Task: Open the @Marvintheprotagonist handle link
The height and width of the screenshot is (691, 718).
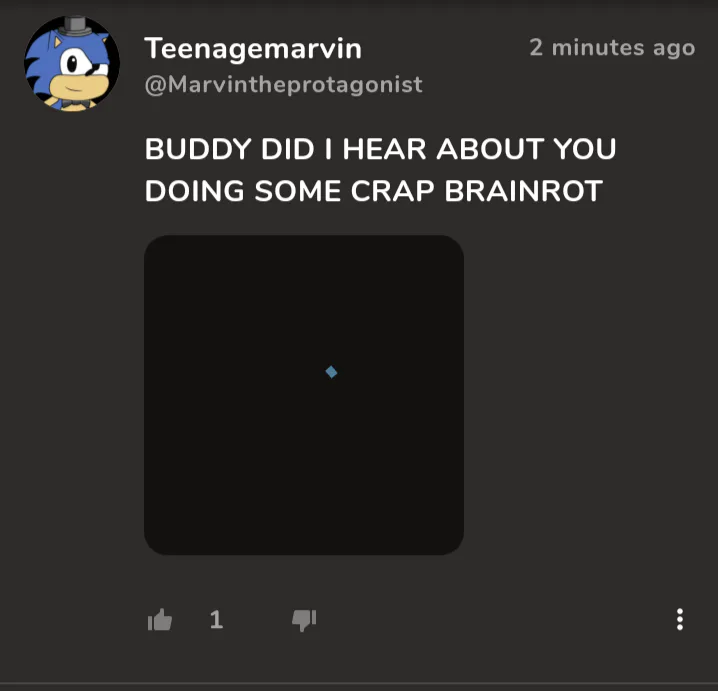Action: 283,85
